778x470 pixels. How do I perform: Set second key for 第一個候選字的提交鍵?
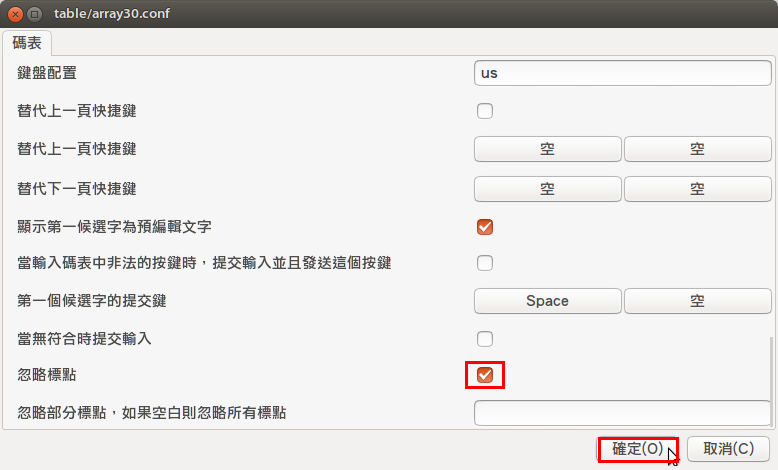(x=697, y=301)
